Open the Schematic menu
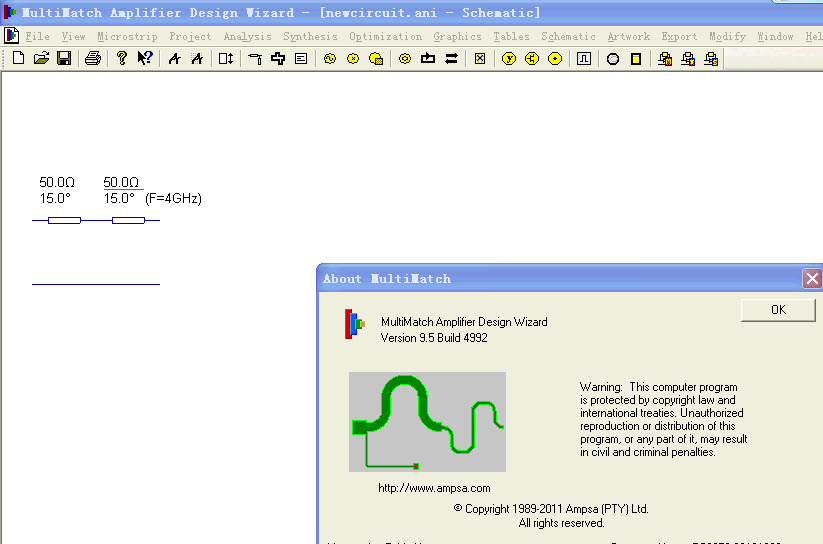The height and width of the screenshot is (544, 823). click(x=568, y=36)
